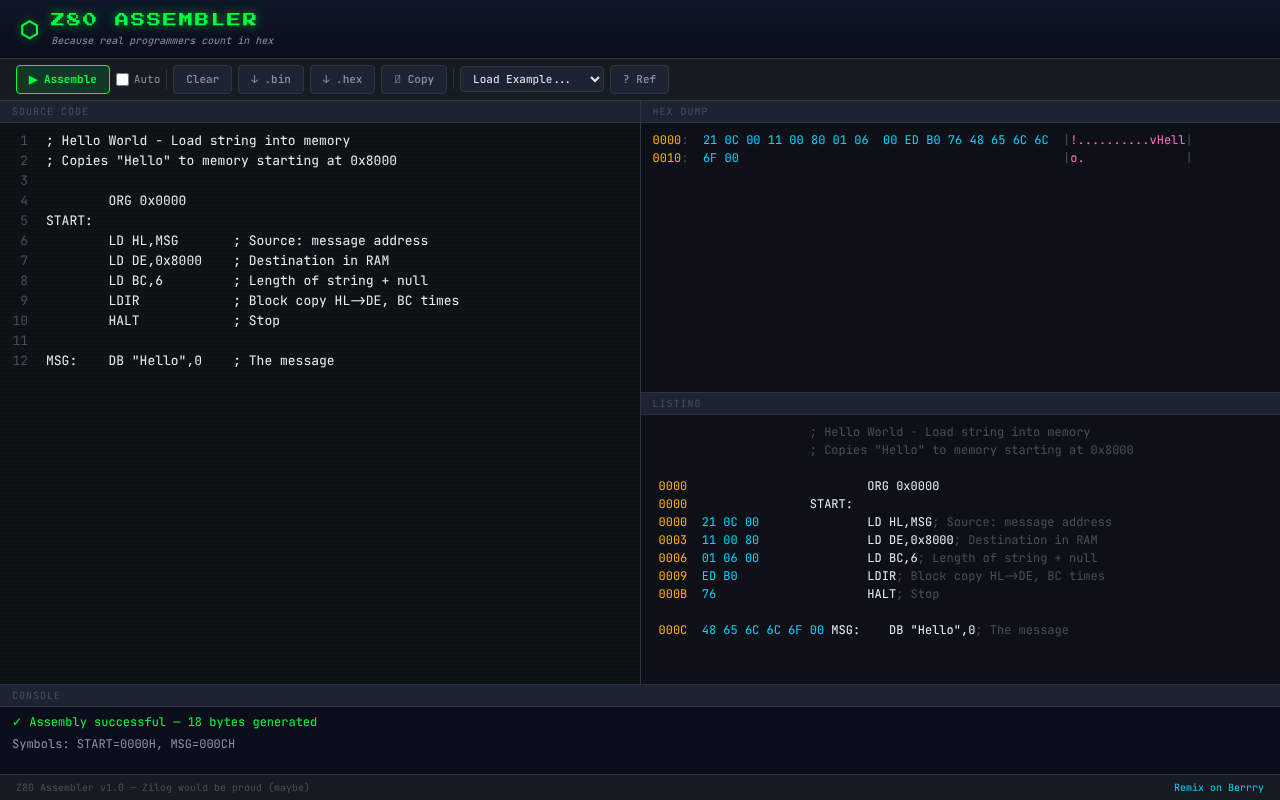Click the MSG: DB "Hello",0 source line
Screen dimensions: 1280x800
(x=124, y=361)
